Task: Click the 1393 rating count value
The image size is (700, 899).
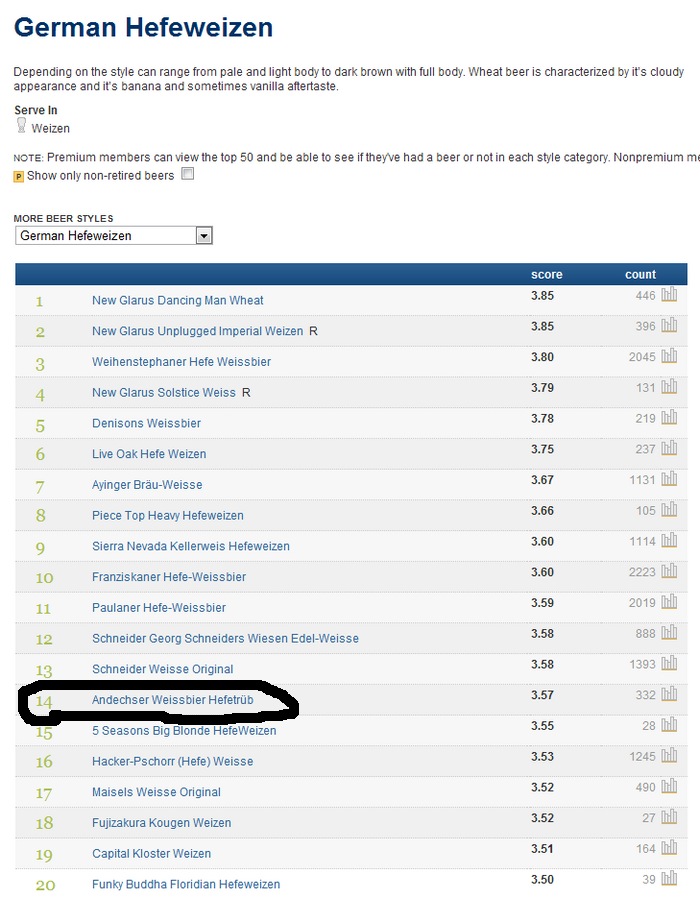Action: click(x=642, y=664)
